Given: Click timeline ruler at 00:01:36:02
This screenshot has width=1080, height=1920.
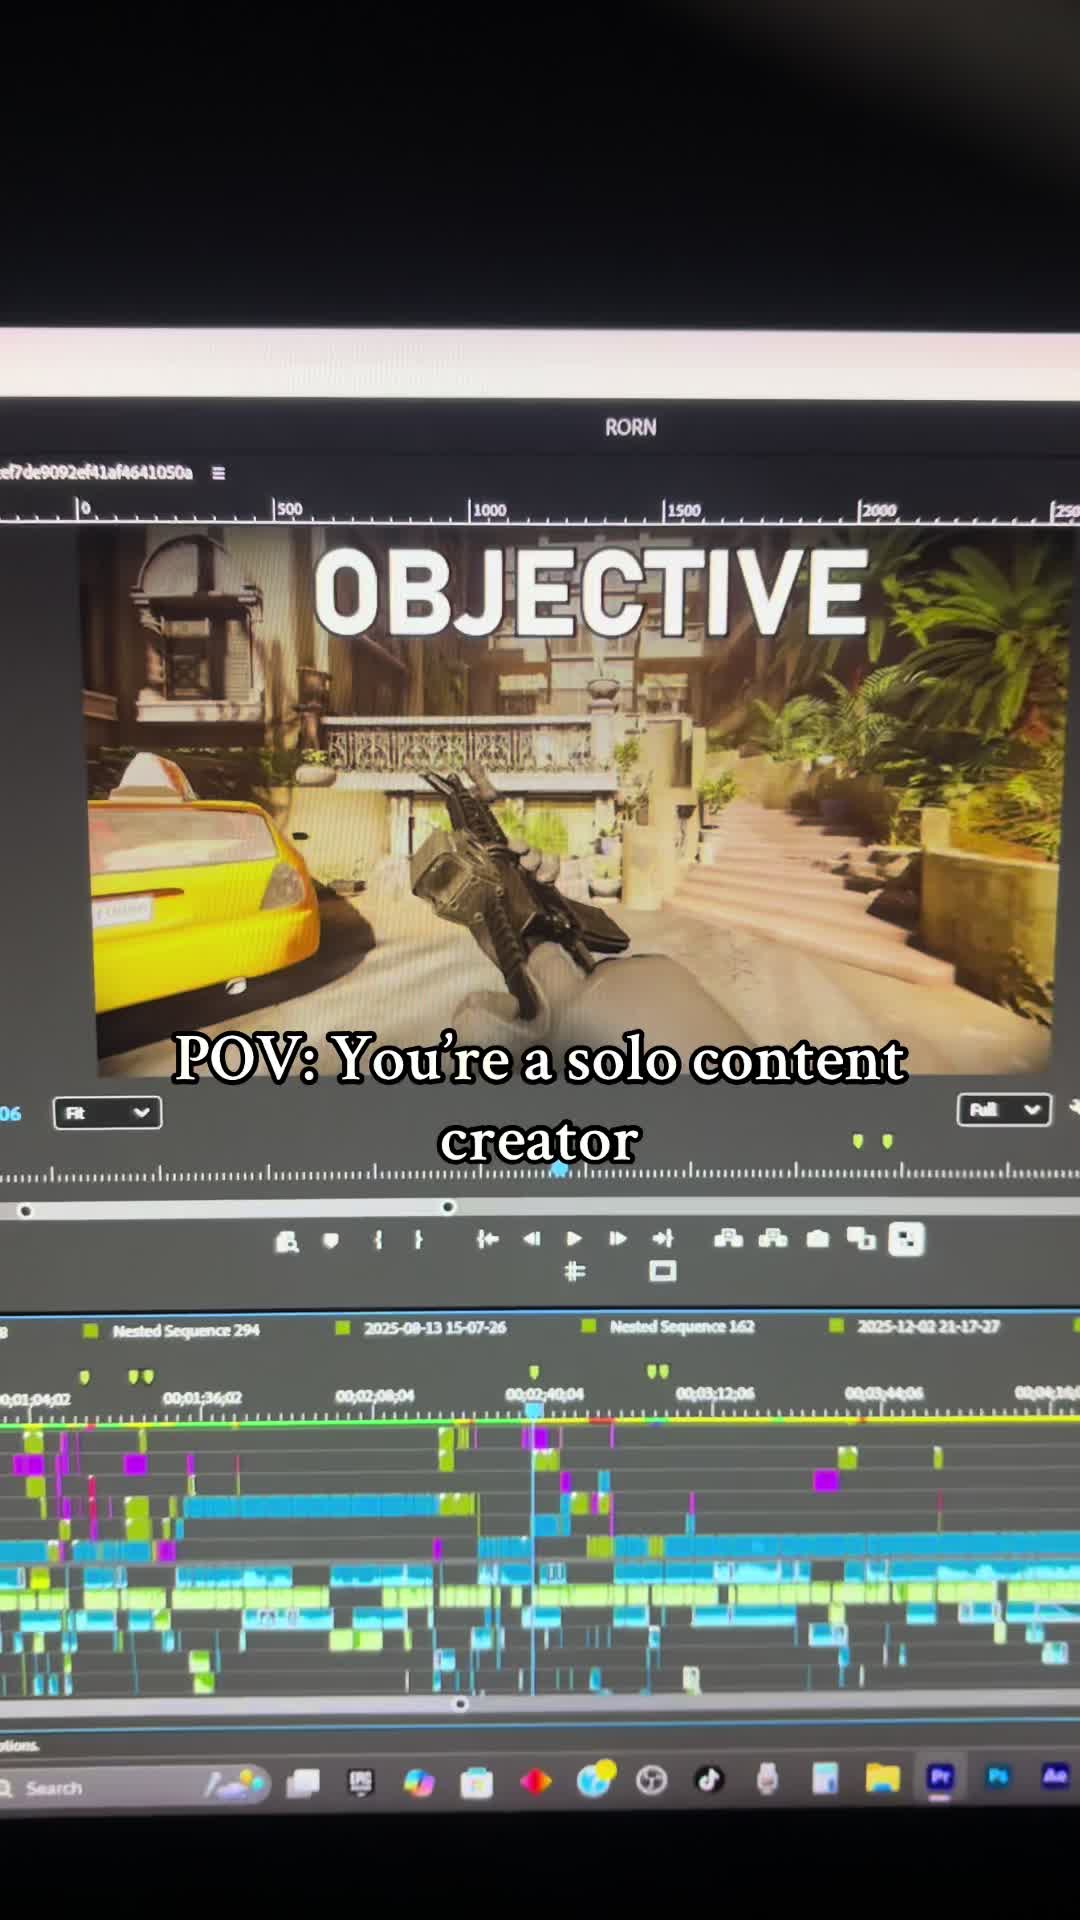Looking at the screenshot, I should pos(202,1398).
